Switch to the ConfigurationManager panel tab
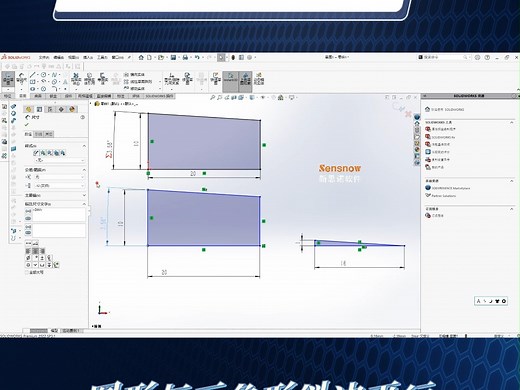The image size is (520, 390). (x=50, y=109)
